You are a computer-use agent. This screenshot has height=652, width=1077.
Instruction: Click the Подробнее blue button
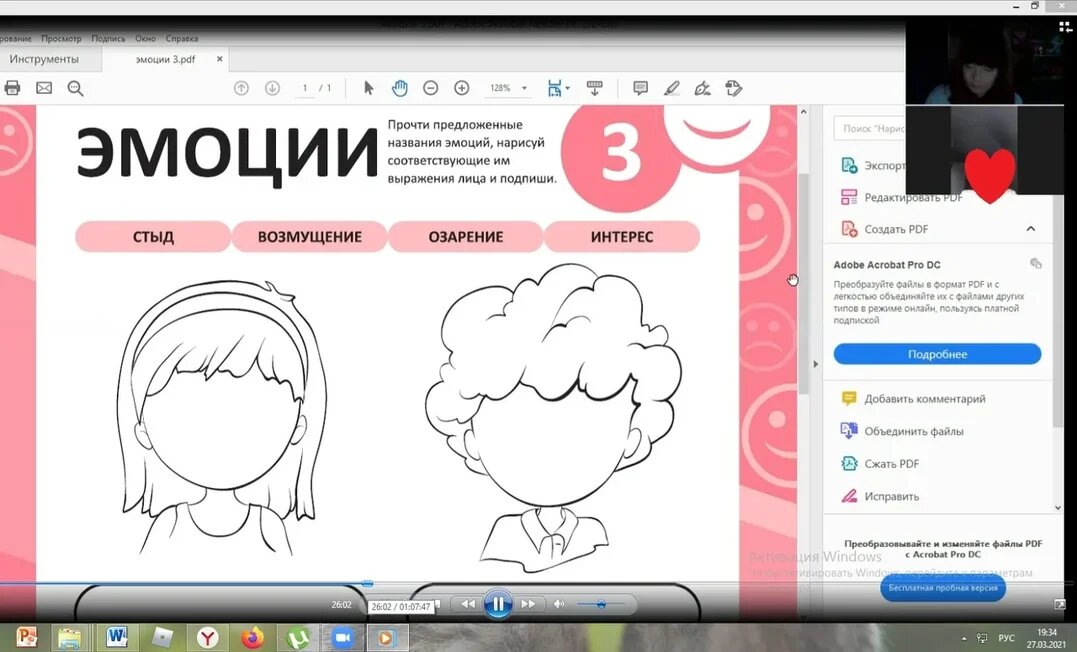pyautogui.click(x=936, y=354)
